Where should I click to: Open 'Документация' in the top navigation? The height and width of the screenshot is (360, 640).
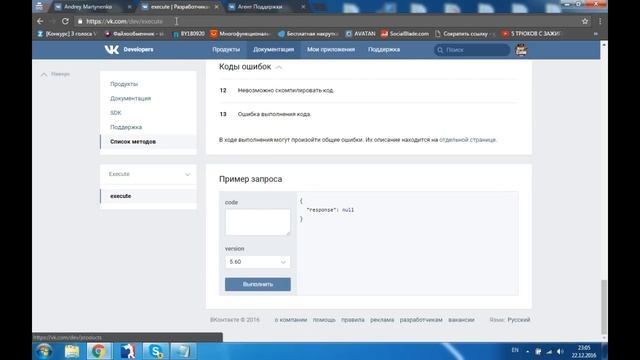click(273, 49)
